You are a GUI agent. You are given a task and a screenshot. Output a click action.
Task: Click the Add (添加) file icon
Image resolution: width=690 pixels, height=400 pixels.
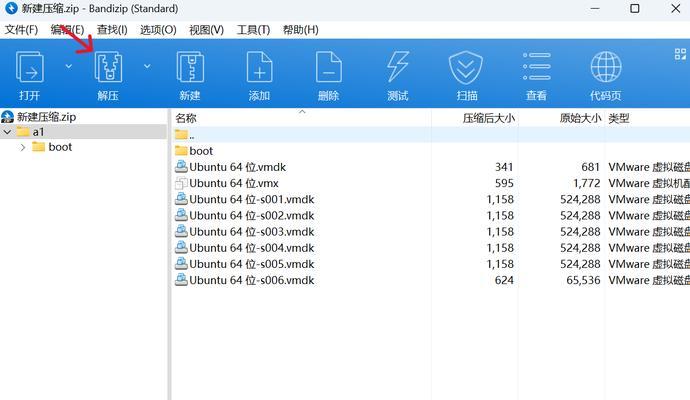[x=259, y=67]
